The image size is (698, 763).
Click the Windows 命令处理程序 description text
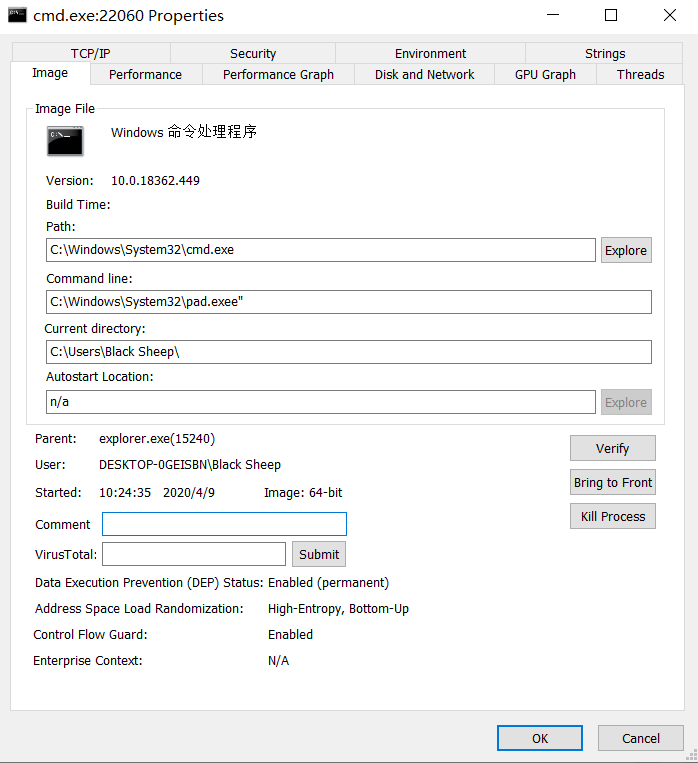184,132
